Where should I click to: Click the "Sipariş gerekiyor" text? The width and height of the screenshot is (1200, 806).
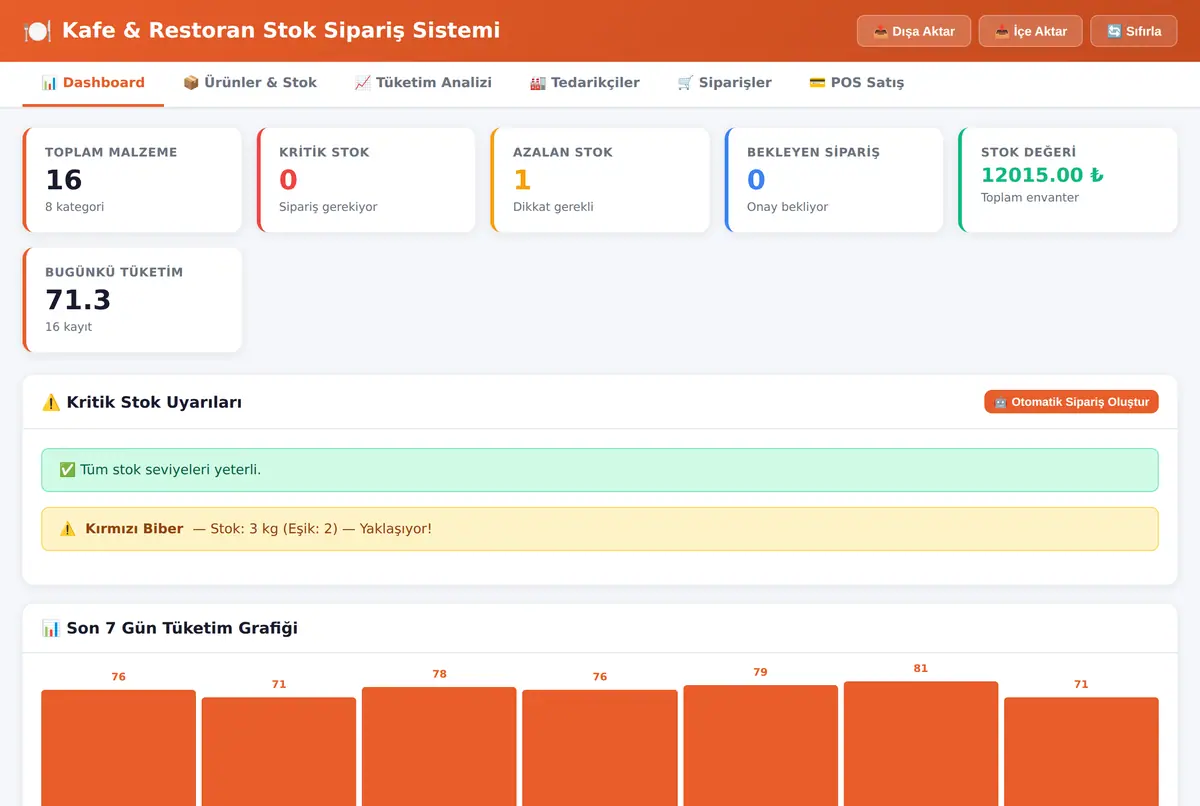pos(328,207)
